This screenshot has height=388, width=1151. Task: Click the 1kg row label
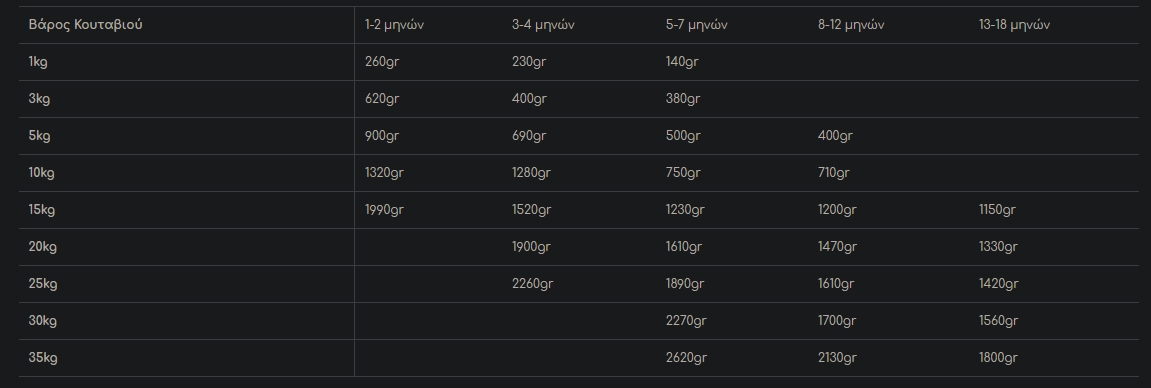point(37,62)
